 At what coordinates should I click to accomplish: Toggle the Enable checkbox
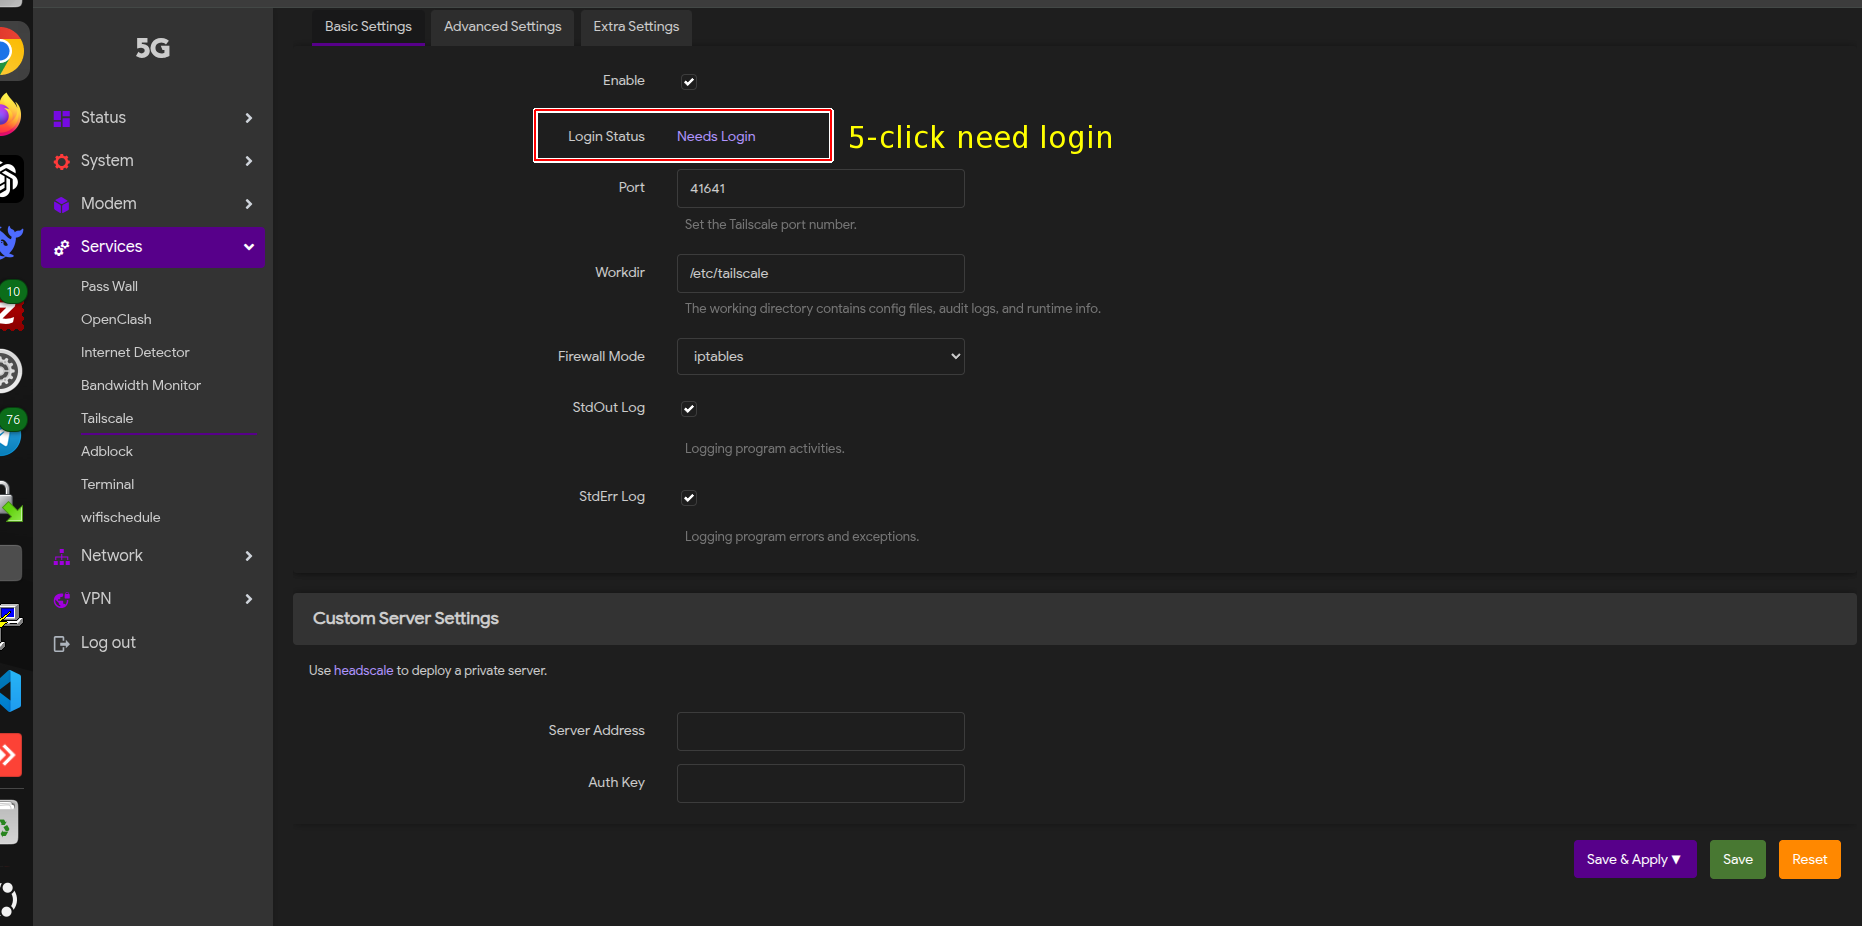coord(689,82)
